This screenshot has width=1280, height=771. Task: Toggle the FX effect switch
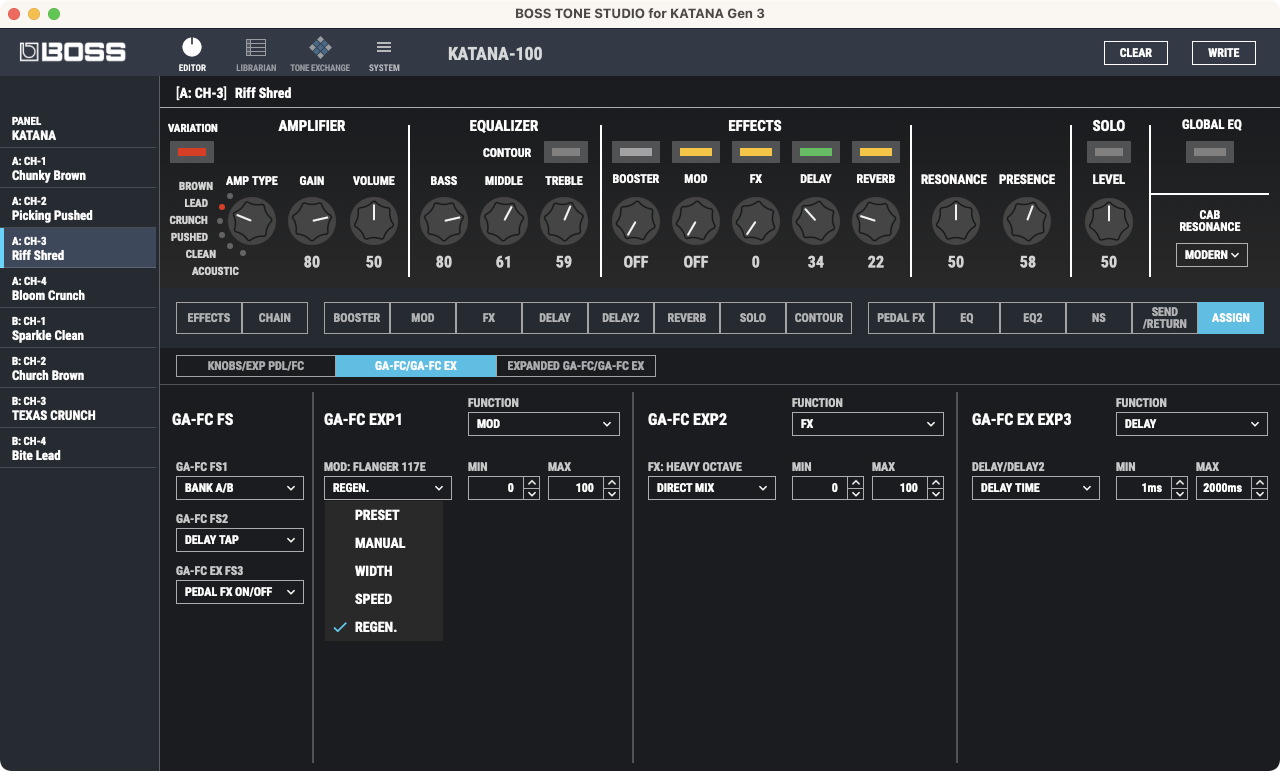756,152
